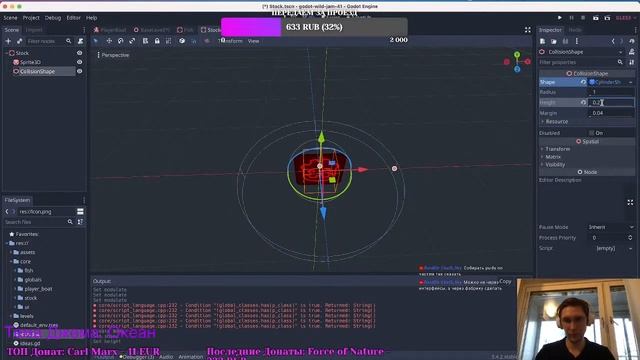Open viewport Perspective options menu
The image size is (640, 360).
113,55
